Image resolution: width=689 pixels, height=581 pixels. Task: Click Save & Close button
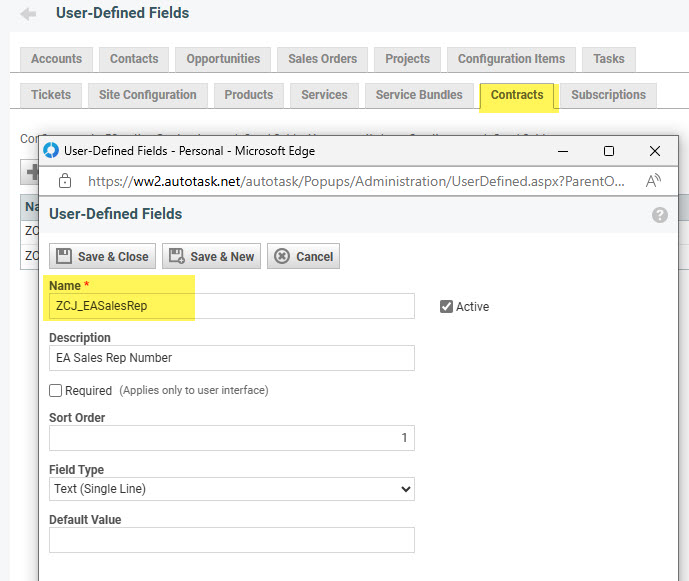pyautogui.click(x=102, y=257)
